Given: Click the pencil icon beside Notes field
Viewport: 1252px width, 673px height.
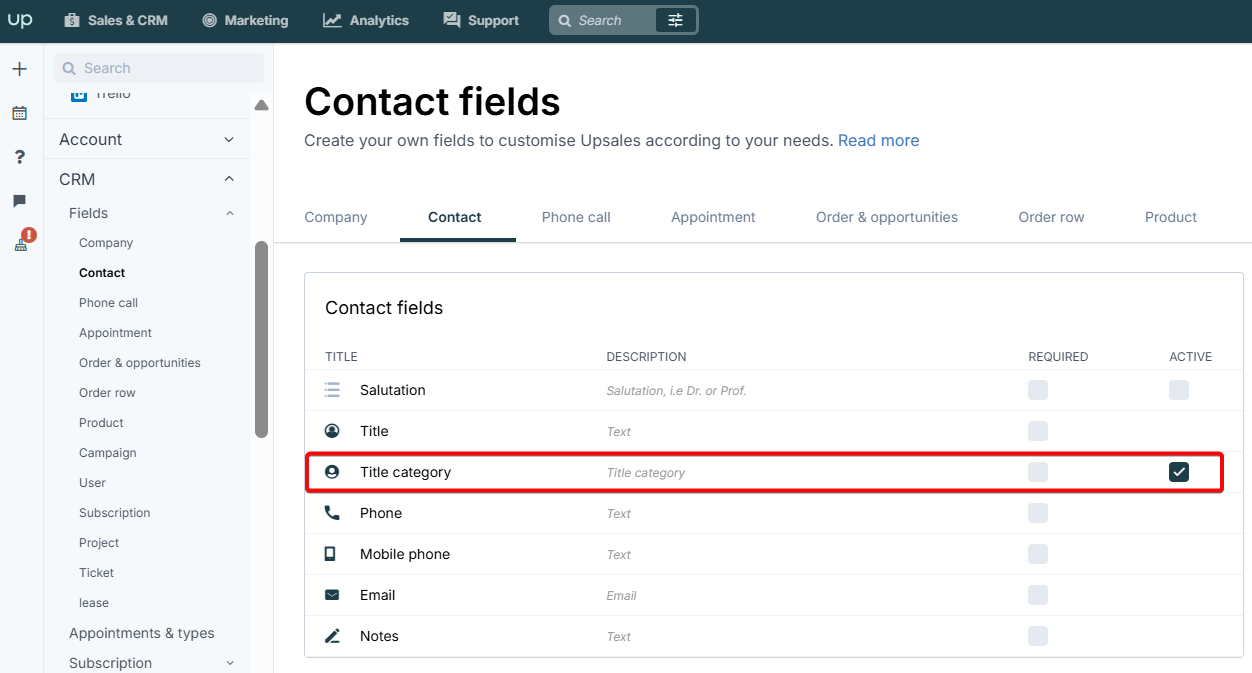Looking at the screenshot, I should click(332, 636).
